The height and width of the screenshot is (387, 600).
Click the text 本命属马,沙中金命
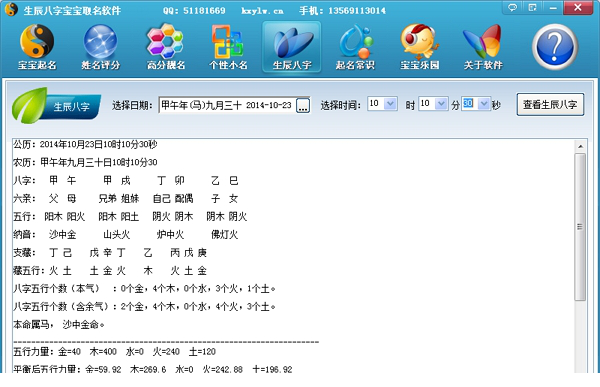(59, 325)
